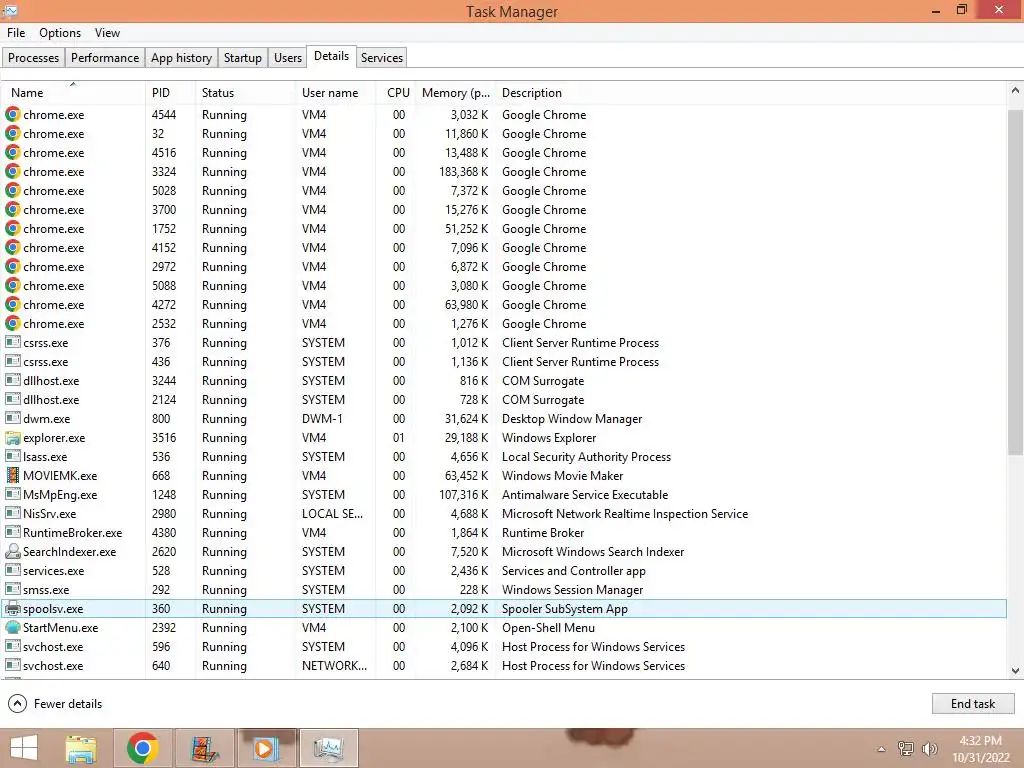Sort by the Status column header
This screenshot has width=1024, height=768.
(245, 93)
